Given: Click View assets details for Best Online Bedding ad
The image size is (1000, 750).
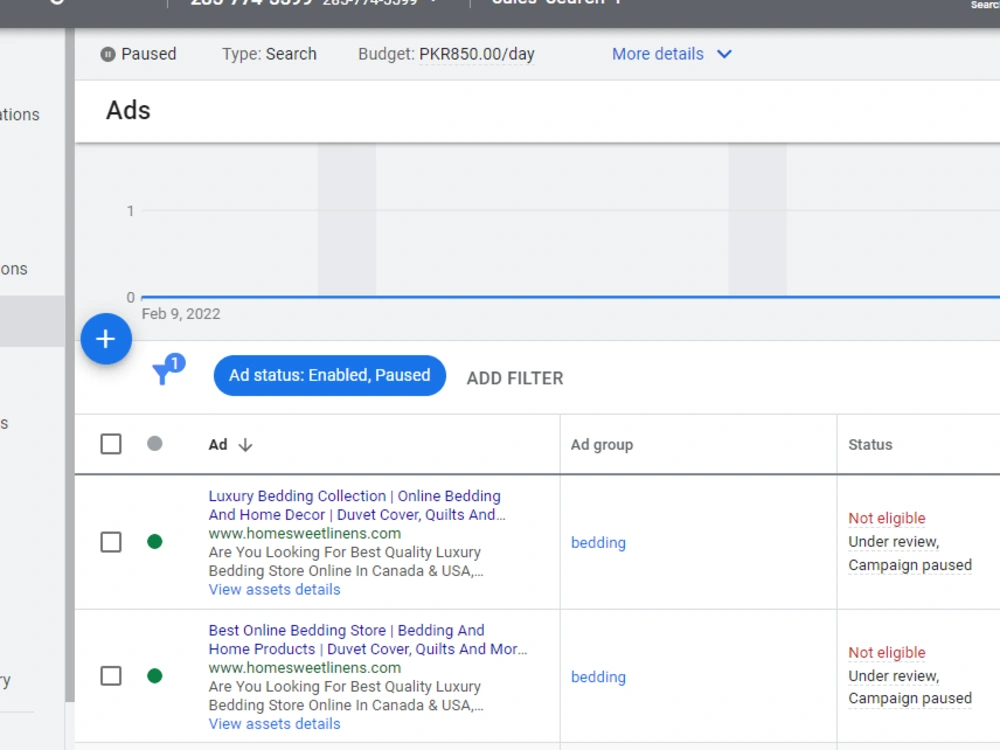Looking at the screenshot, I should [x=274, y=724].
